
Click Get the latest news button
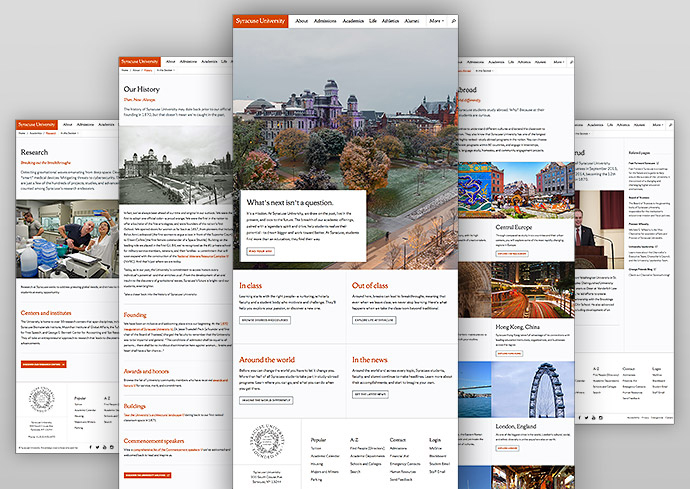click(x=370, y=394)
